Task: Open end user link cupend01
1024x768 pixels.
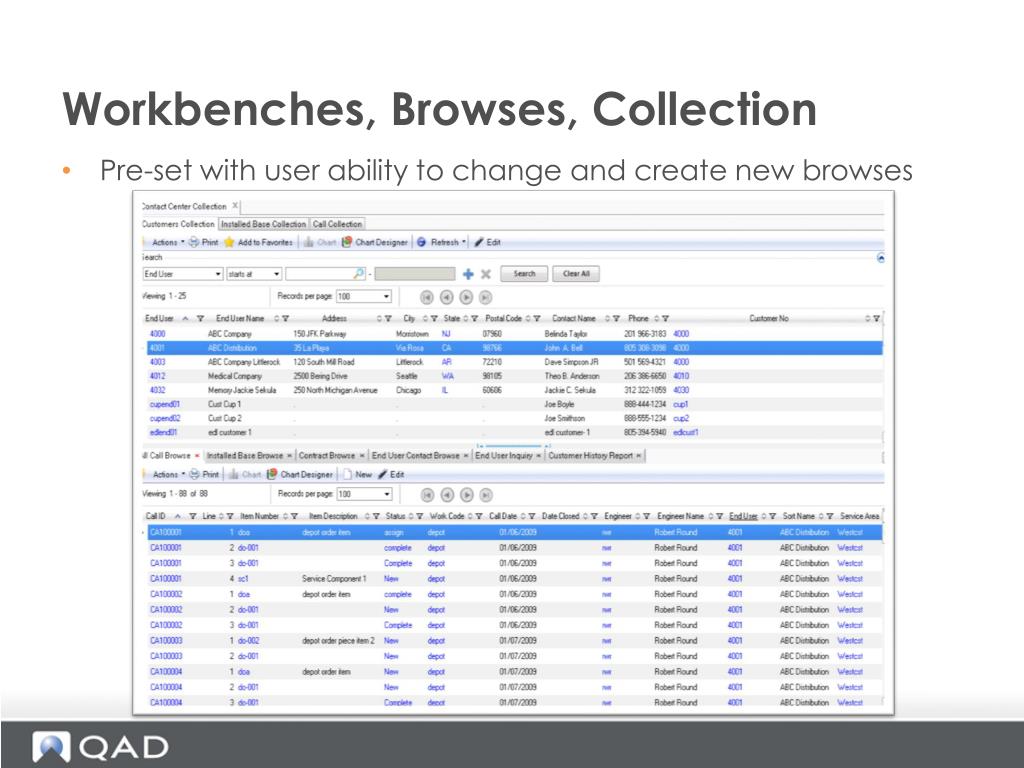Action: [165, 404]
